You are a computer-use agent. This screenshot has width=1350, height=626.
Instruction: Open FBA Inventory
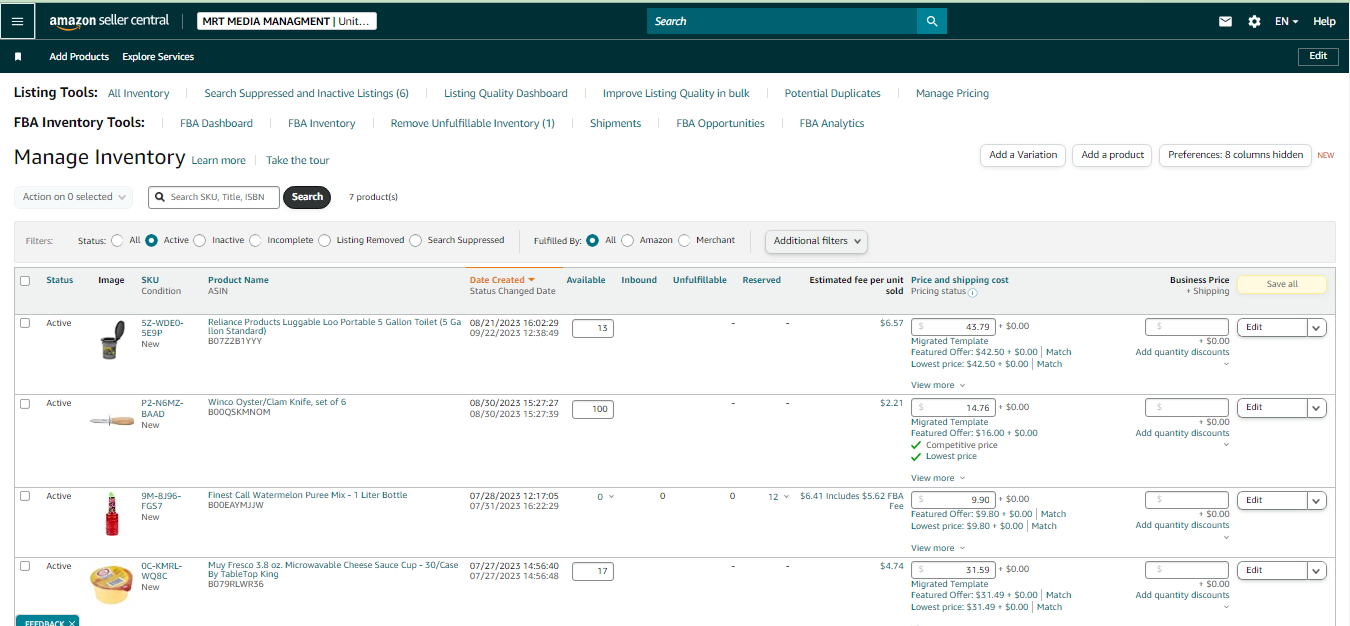(x=321, y=123)
